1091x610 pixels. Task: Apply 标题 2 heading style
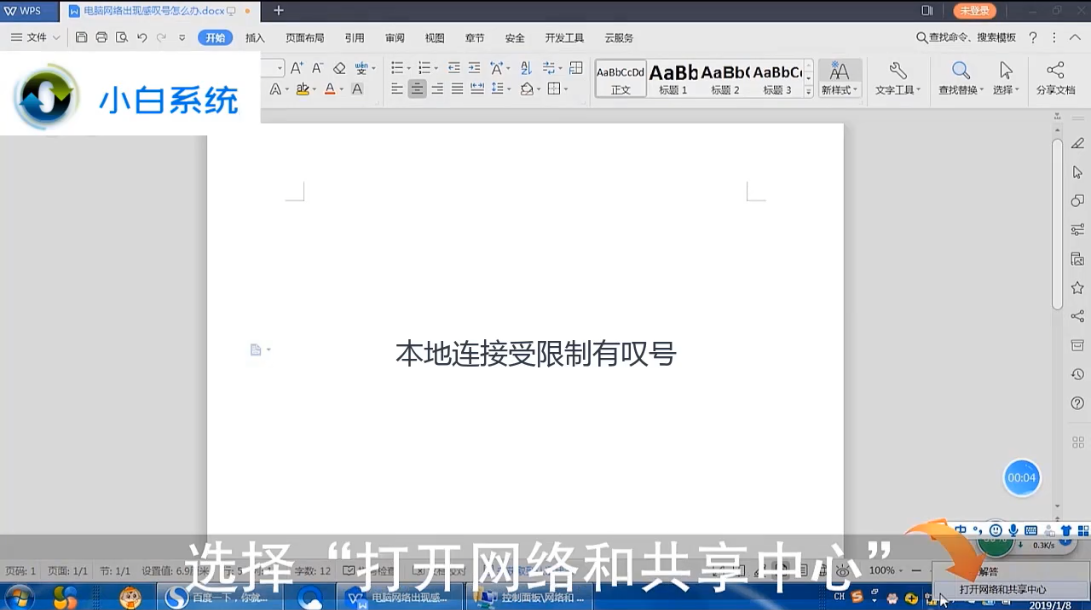[725, 79]
